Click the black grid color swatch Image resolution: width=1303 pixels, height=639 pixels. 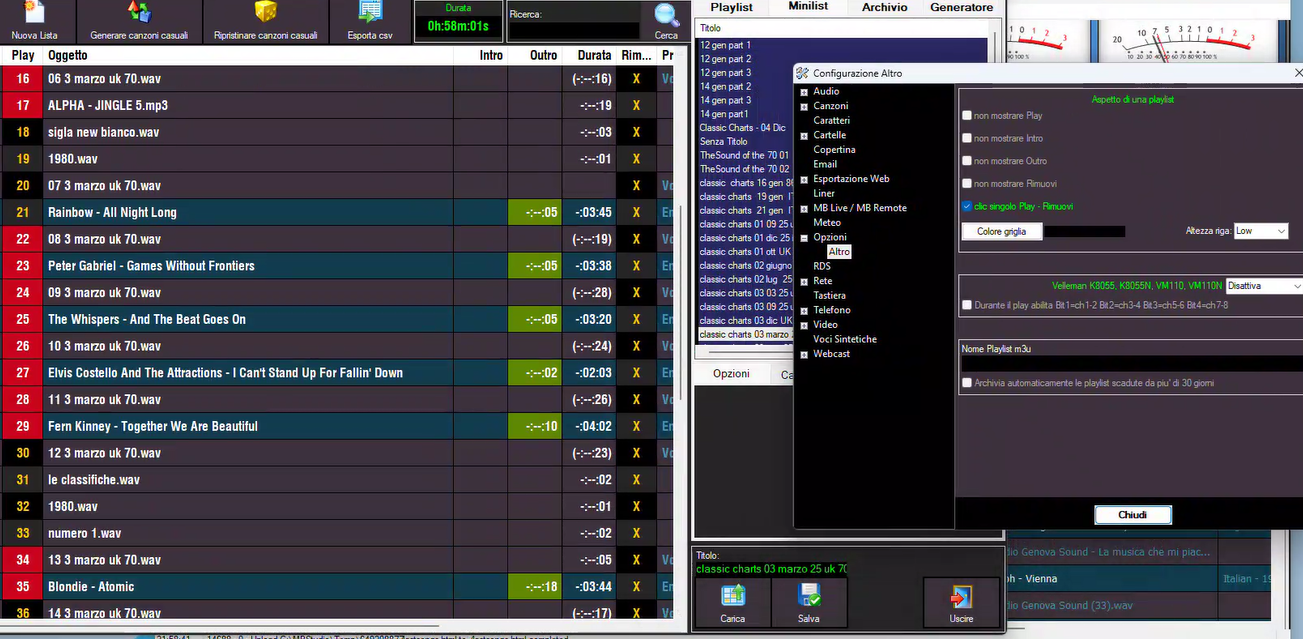pos(1084,232)
